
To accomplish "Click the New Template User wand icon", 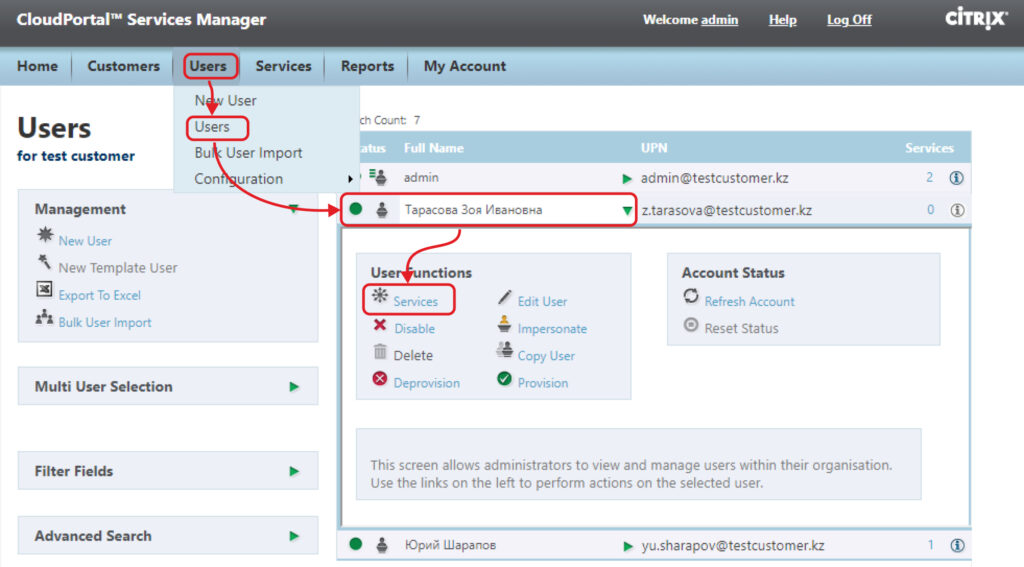I will 44,263.
